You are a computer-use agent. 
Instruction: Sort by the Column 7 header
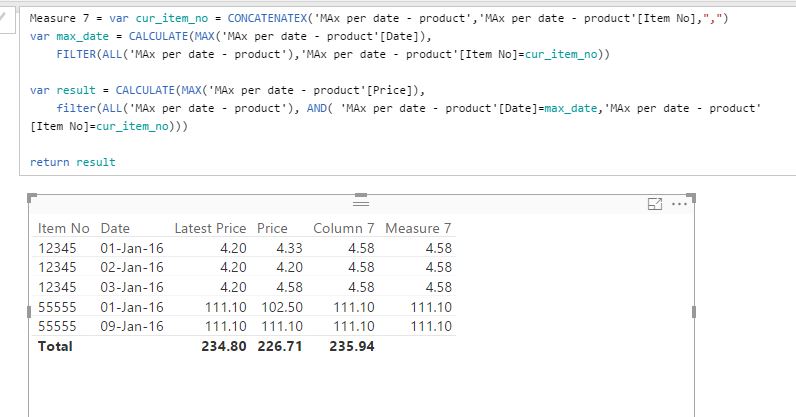(x=344, y=229)
